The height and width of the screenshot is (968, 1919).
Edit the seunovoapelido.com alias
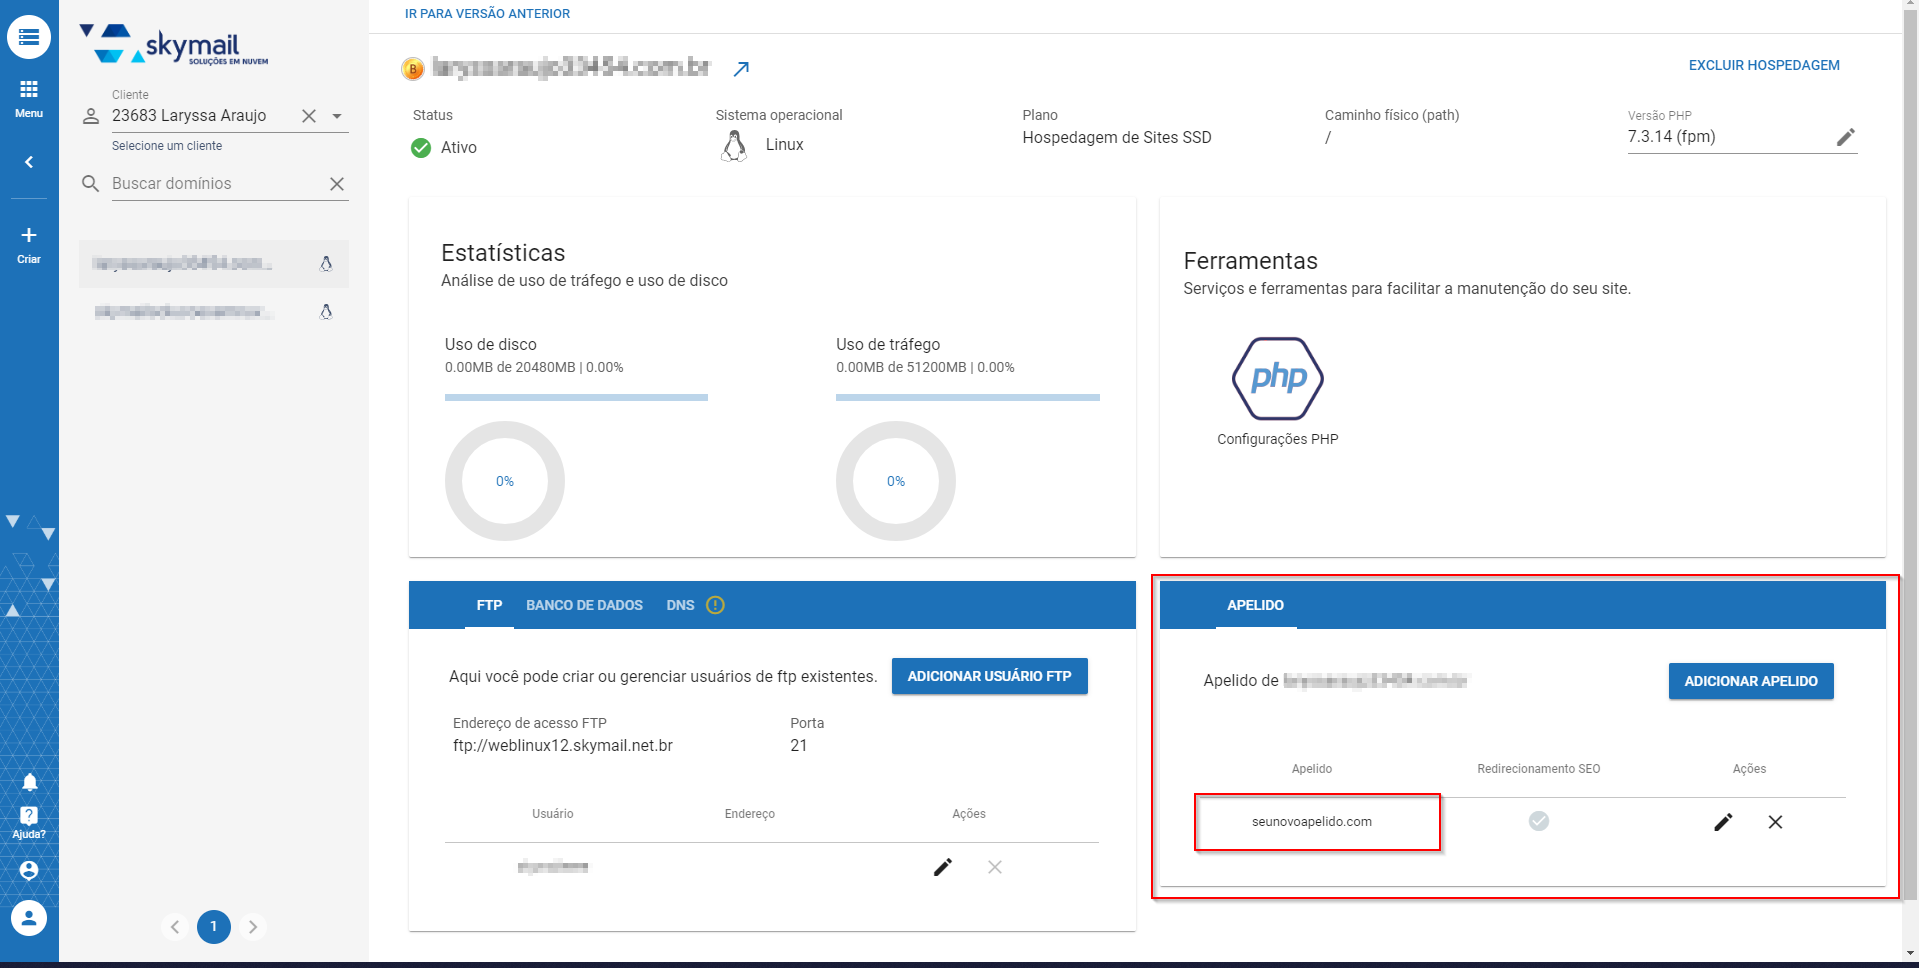click(x=1722, y=822)
